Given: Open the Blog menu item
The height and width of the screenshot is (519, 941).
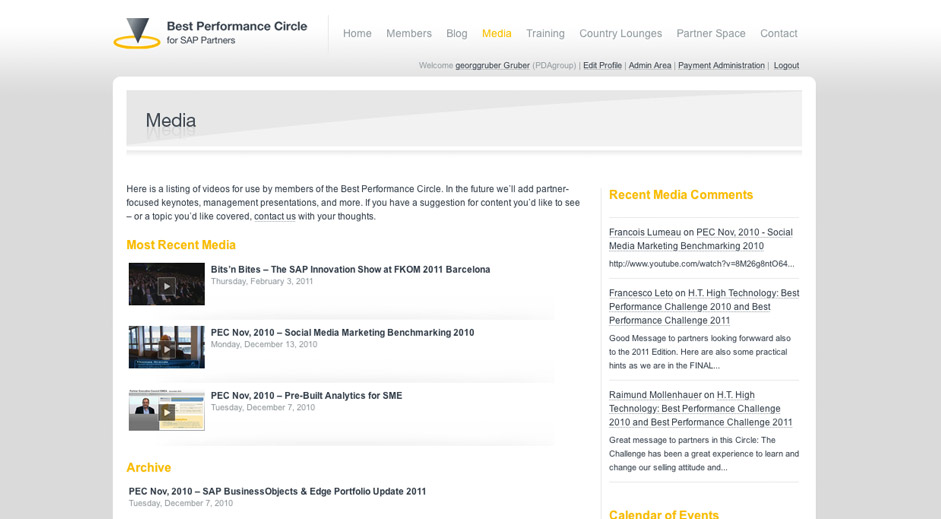Looking at the screenshot, I should click(x=457, y=34).
